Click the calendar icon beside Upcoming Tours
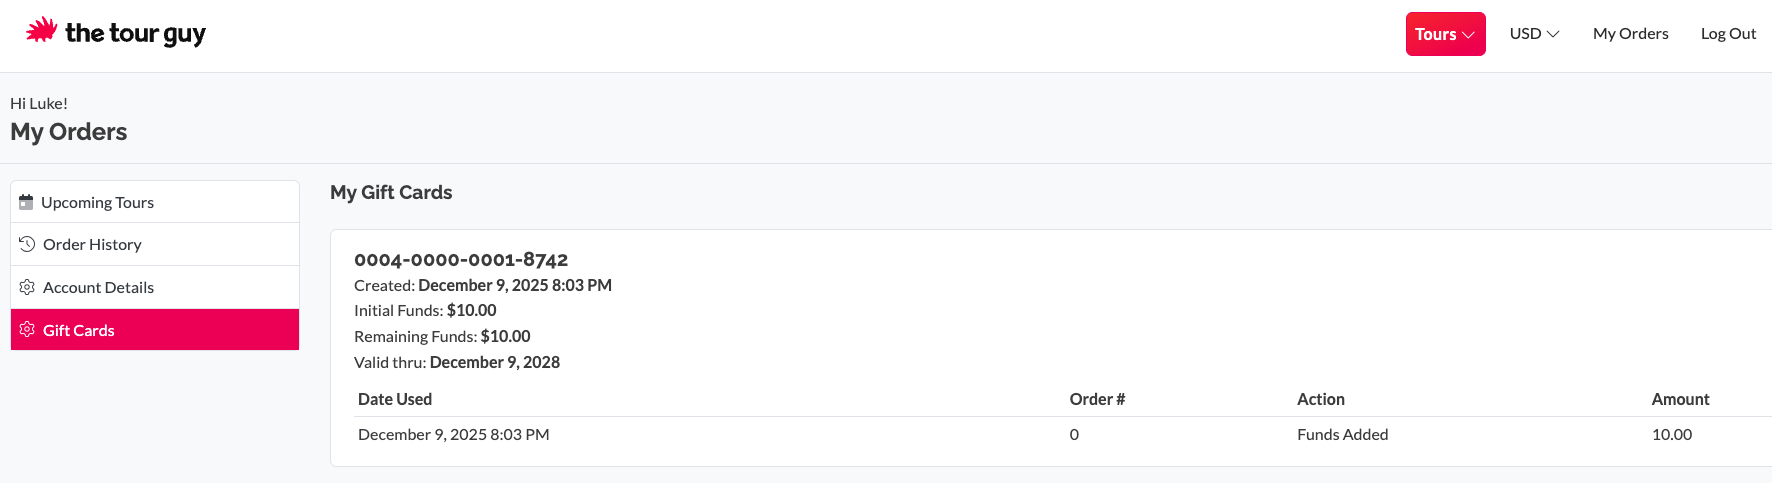This screenshot has height=483, width=1772. pos(27,202)
